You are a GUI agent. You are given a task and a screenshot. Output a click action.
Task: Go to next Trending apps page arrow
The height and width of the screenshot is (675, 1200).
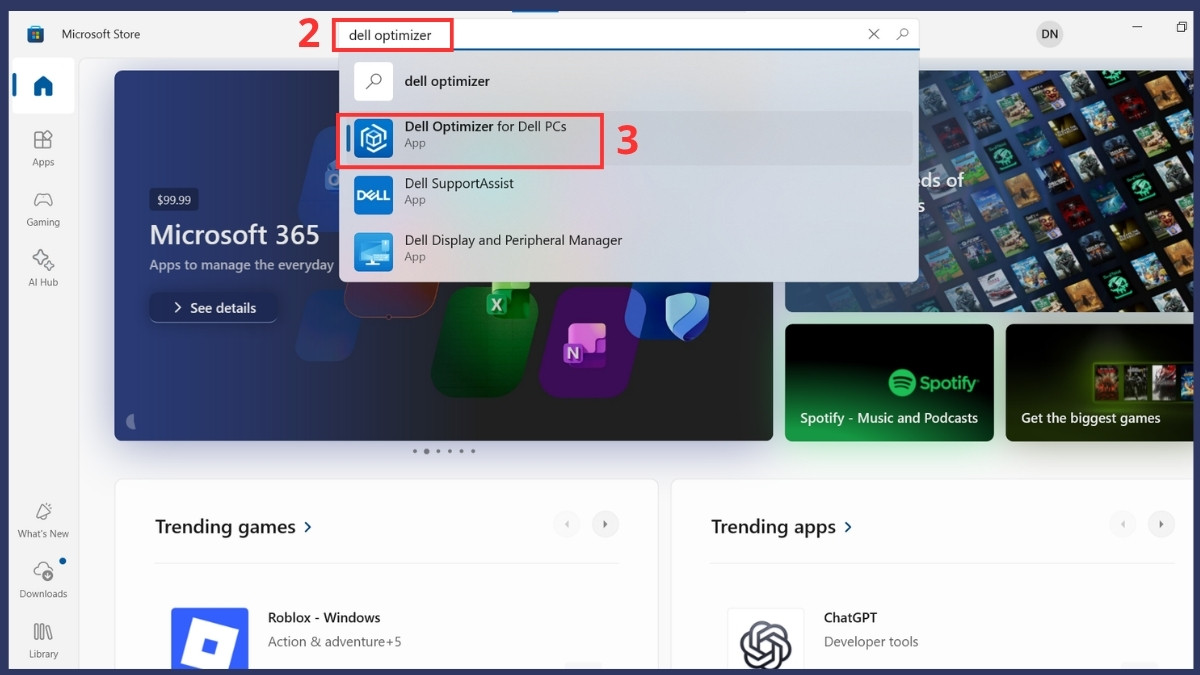click(1161, 523)
